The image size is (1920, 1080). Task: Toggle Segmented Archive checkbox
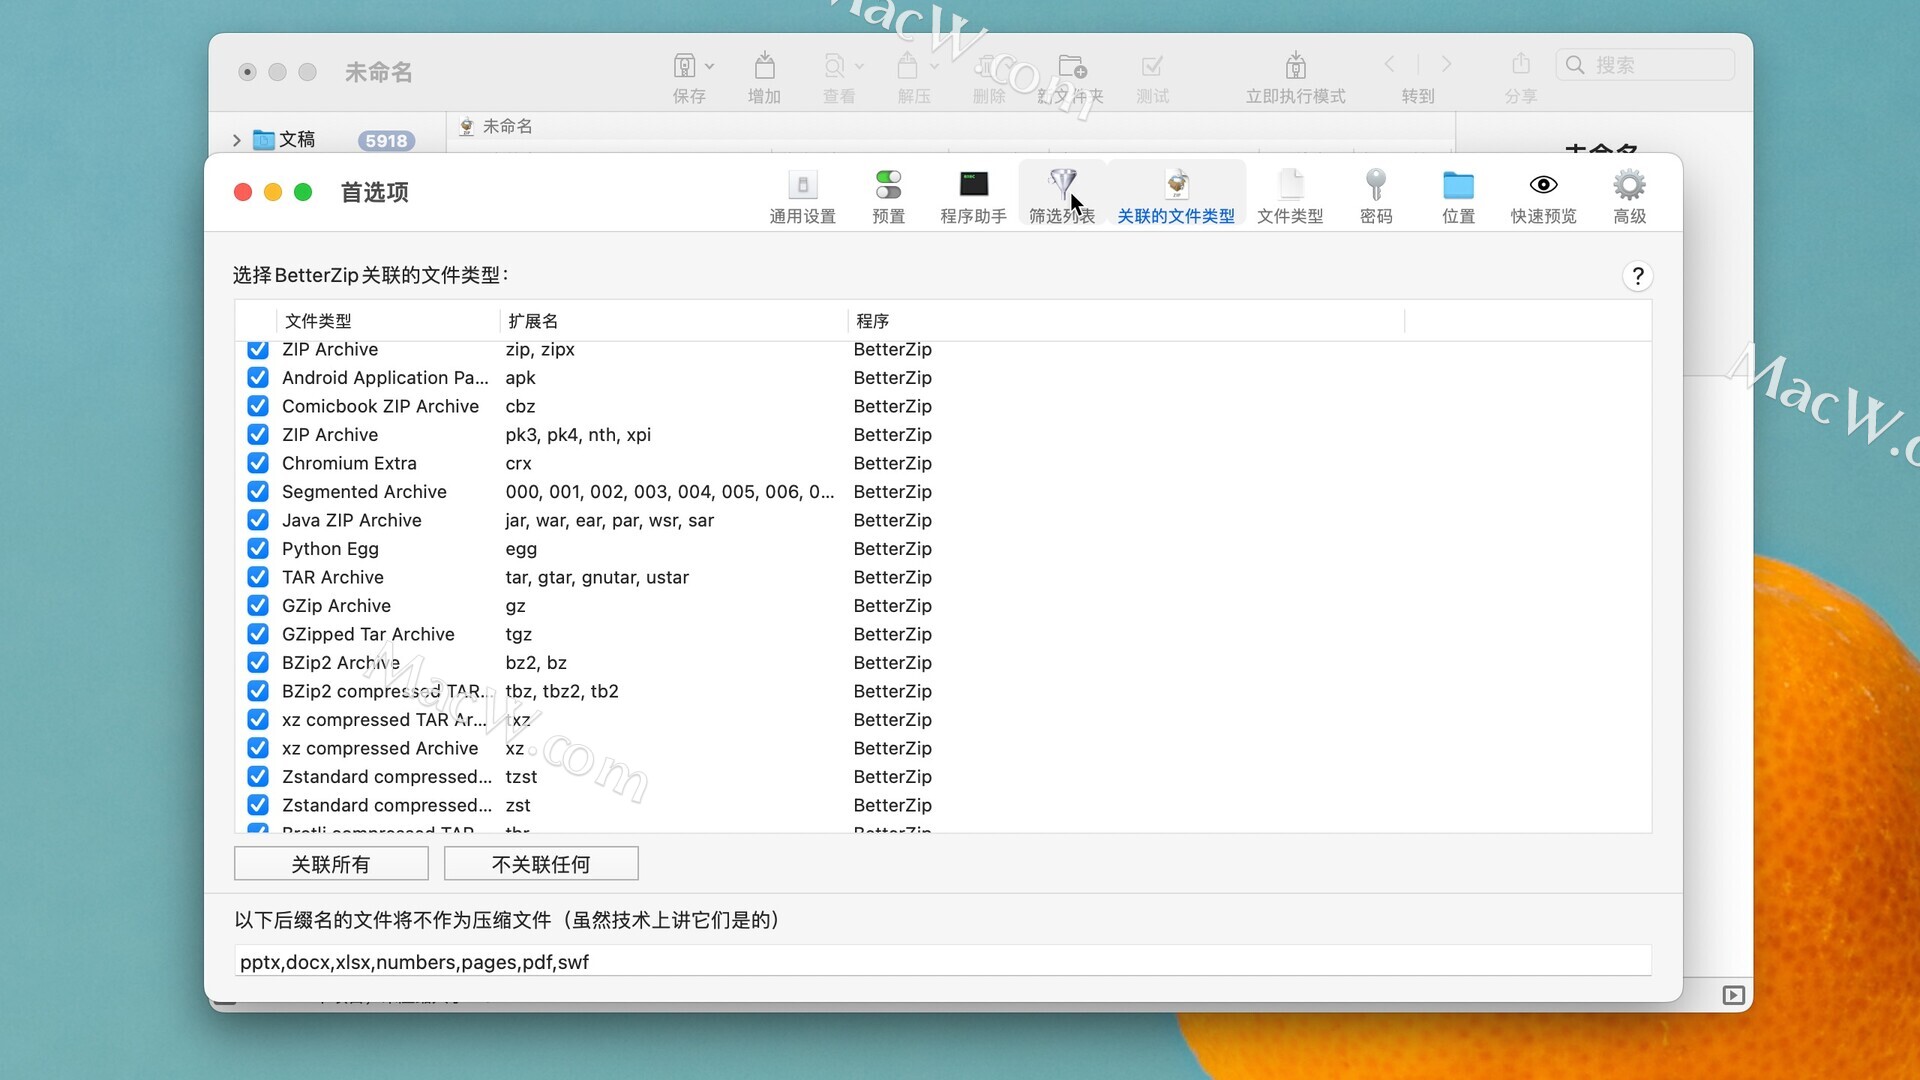(258, 492)
